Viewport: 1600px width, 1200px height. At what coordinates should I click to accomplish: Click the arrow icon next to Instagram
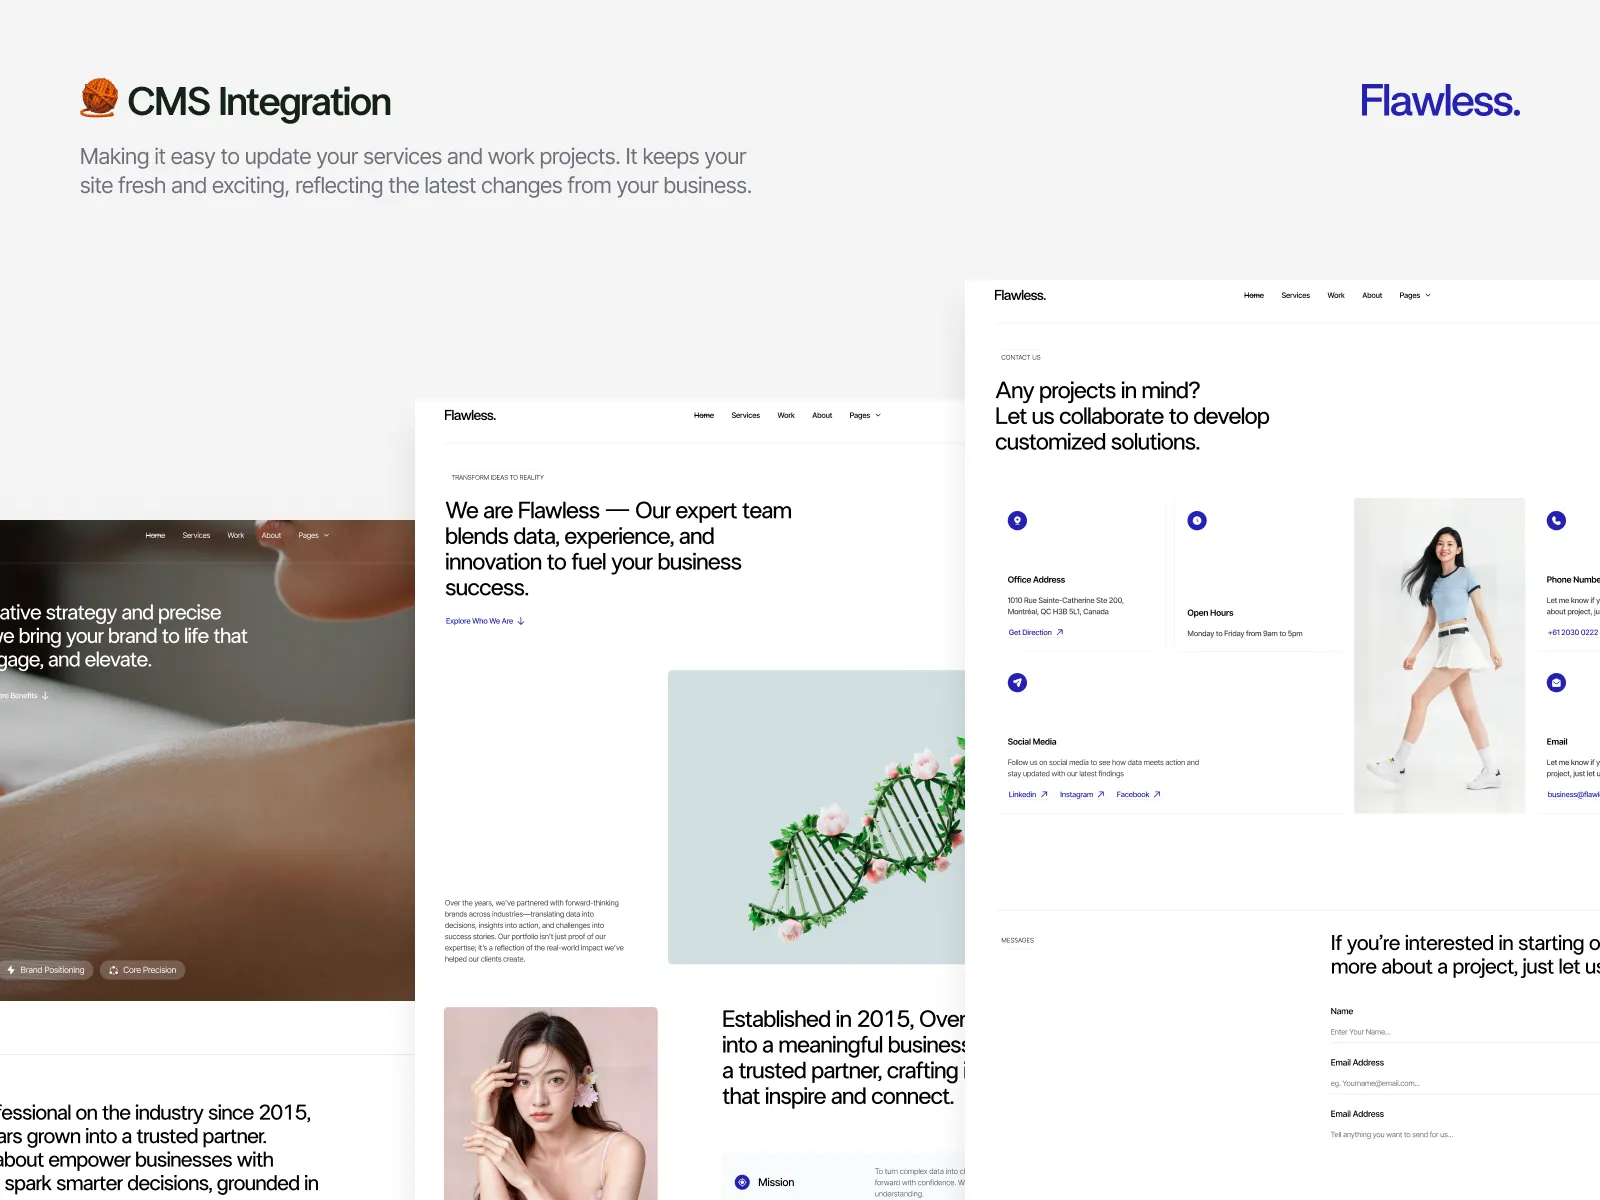pos(1101,794)
